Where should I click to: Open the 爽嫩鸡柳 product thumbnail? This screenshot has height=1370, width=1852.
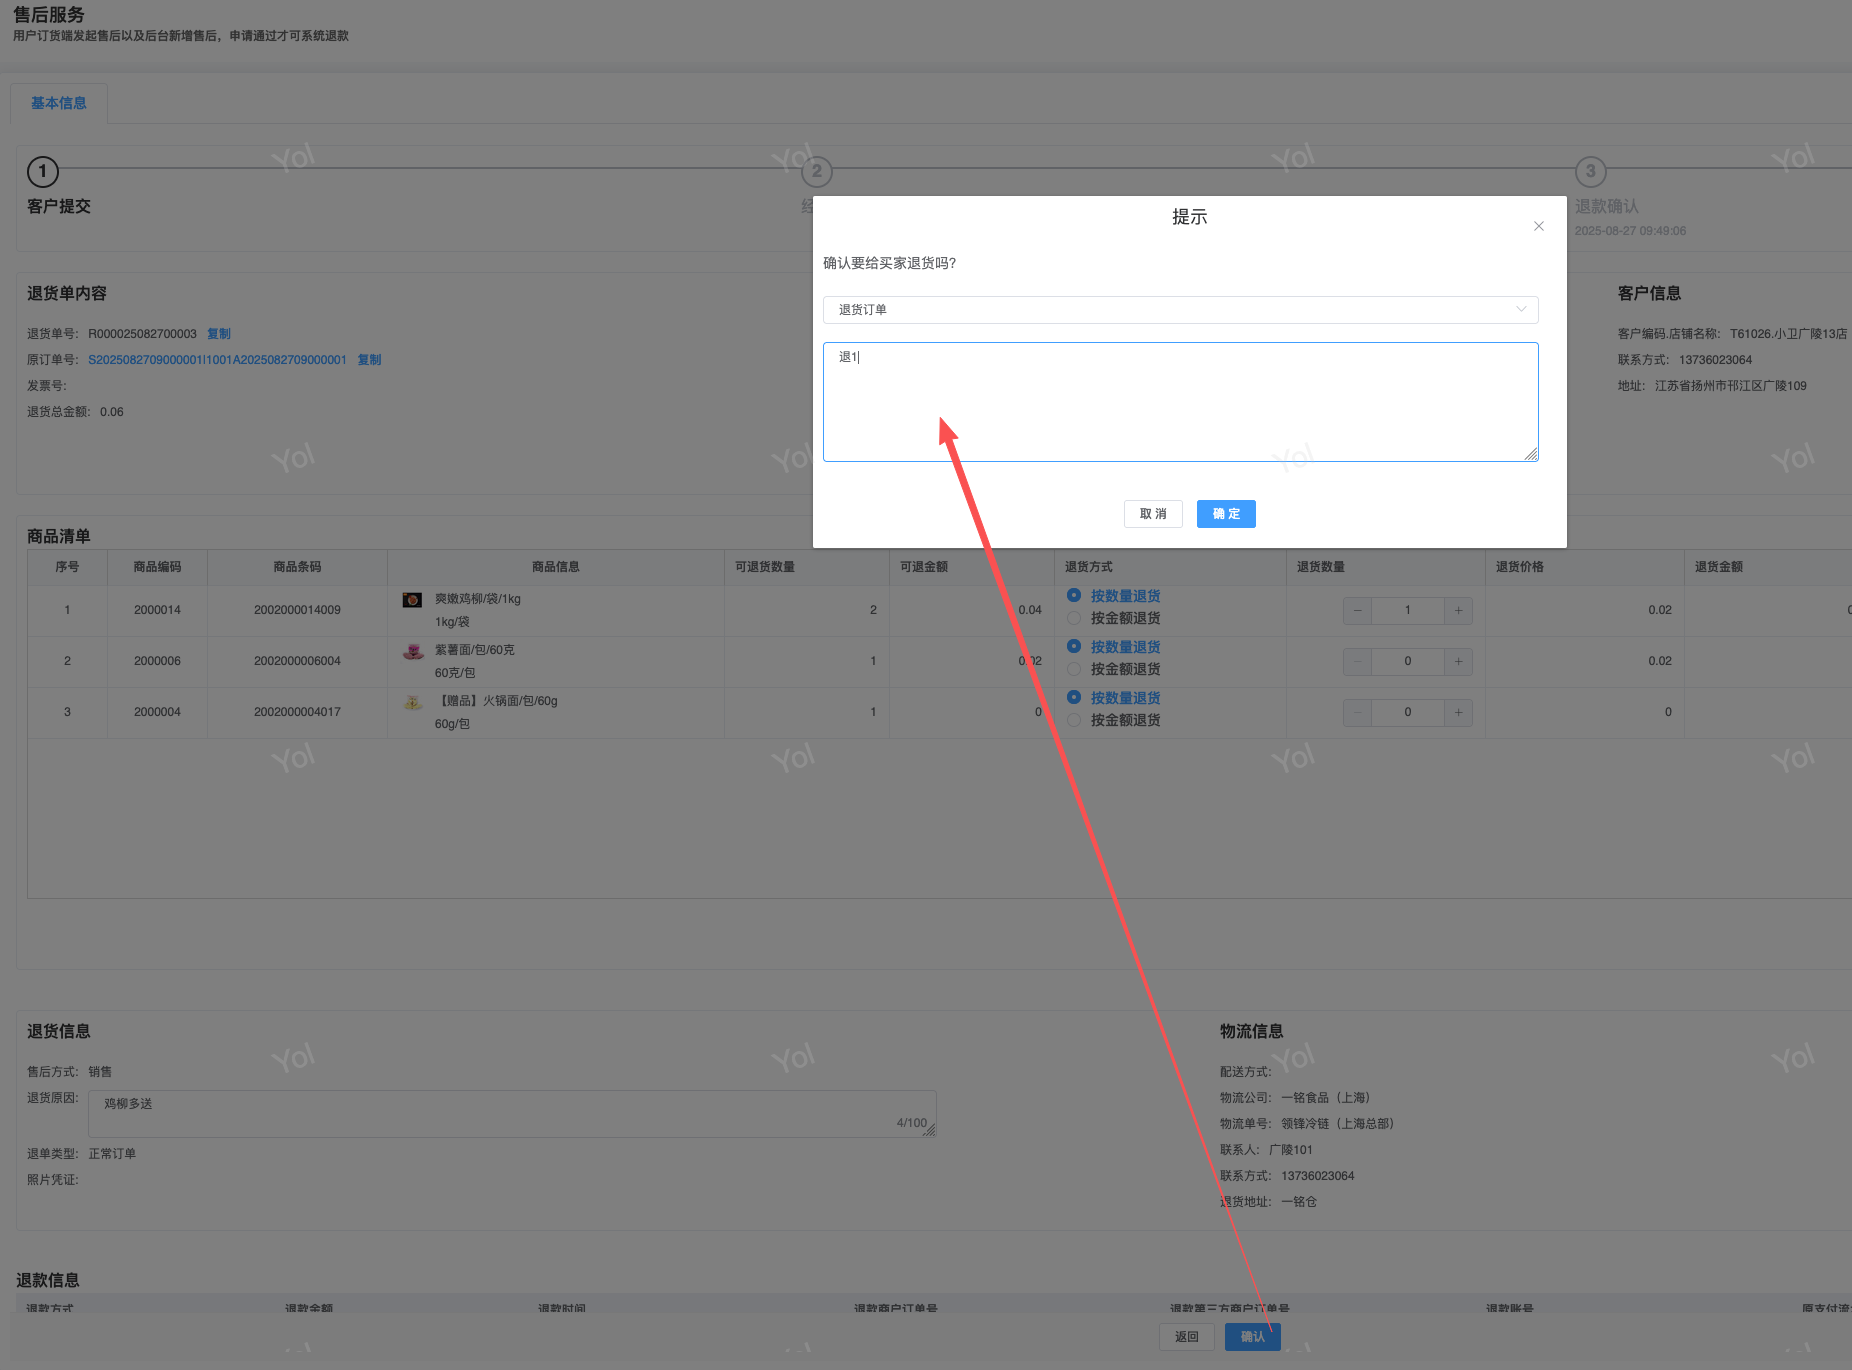(412, 600)
